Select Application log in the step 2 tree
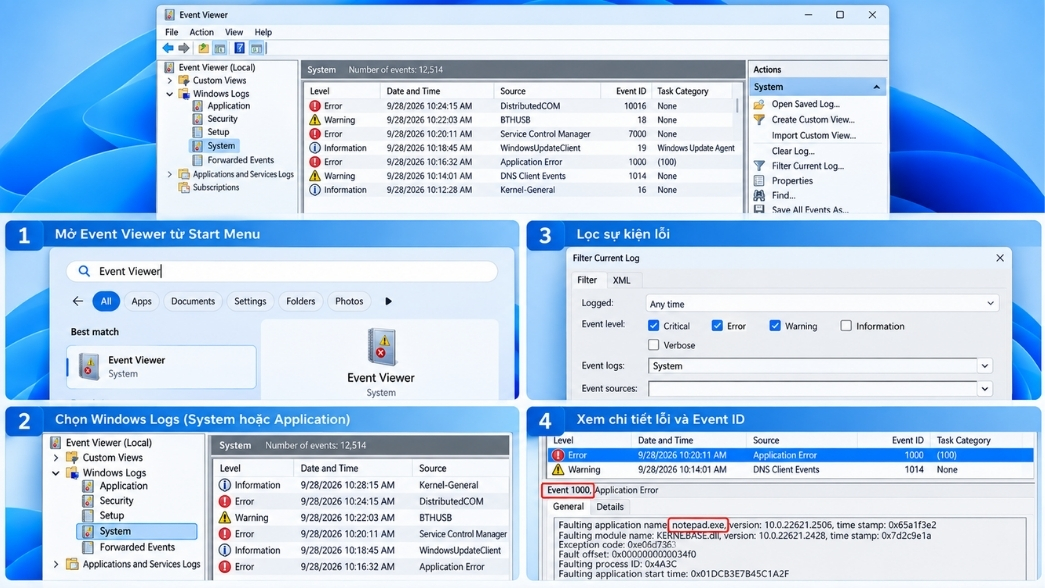 coord(123,486)
